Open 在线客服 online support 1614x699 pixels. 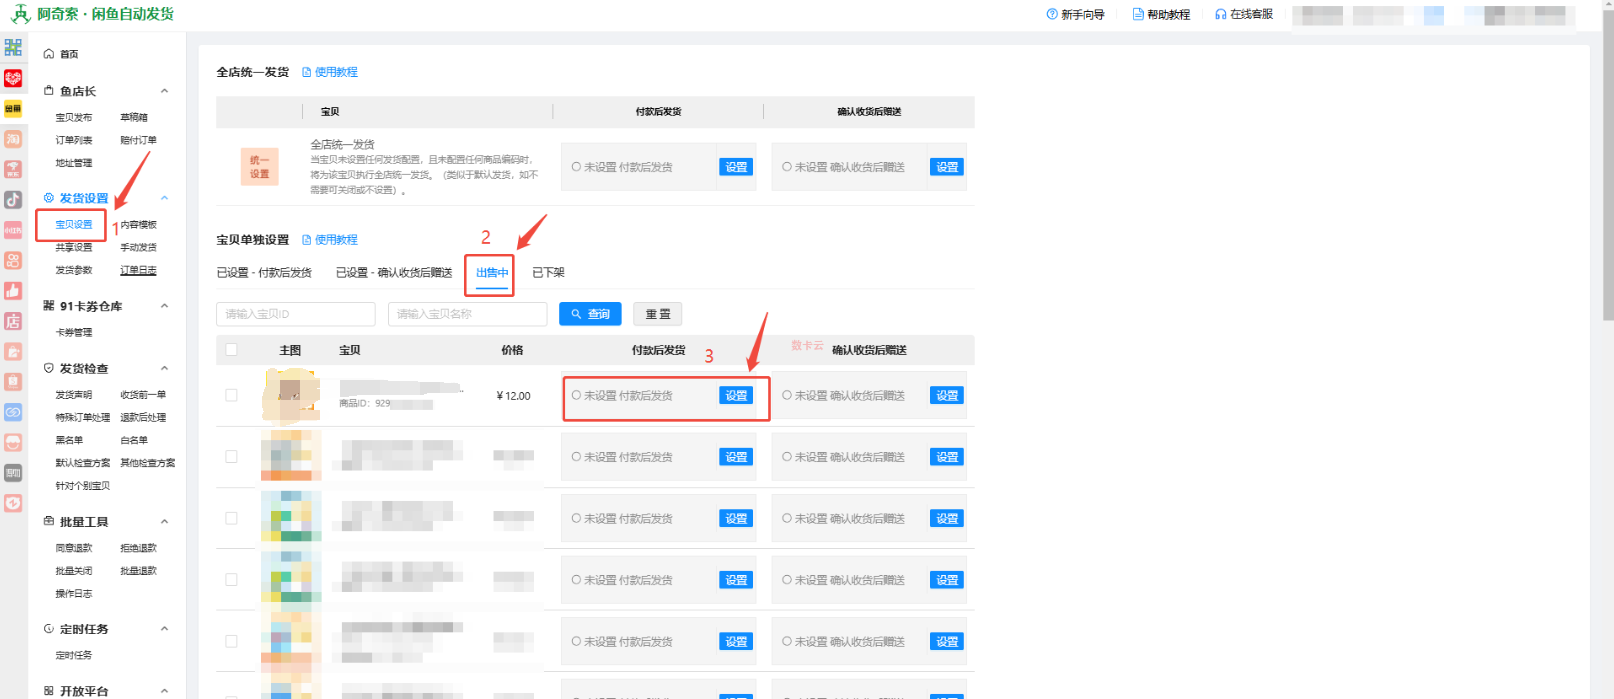(x=1244, y=15)
